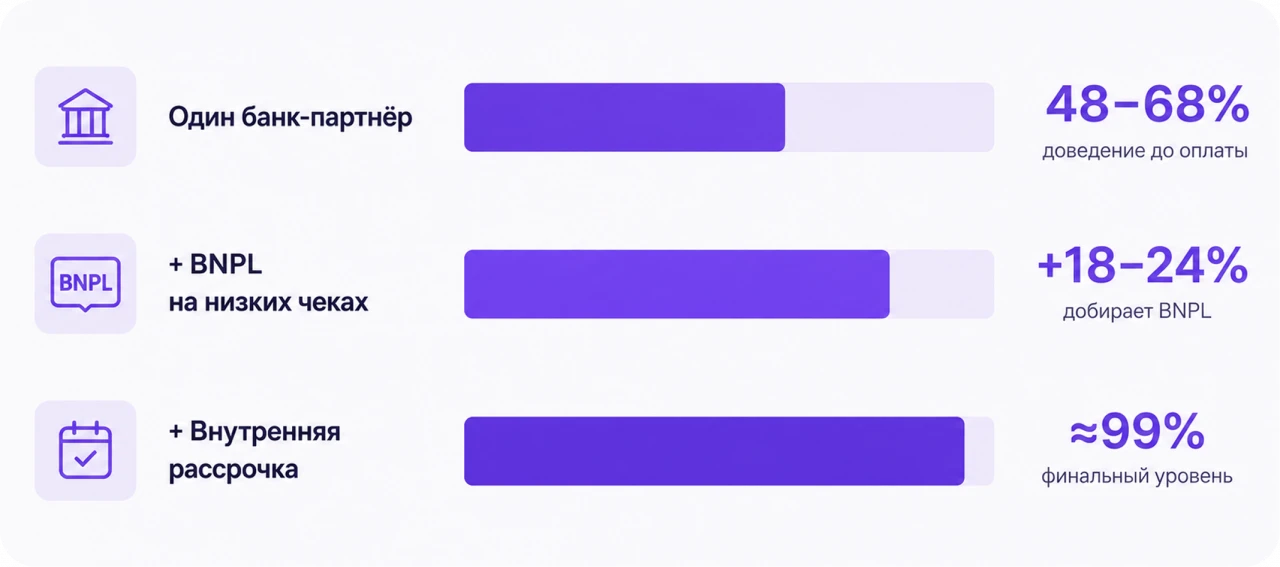Viewport: 1280px width, 567px height.
Task: Select the "+ Внутренняя рассрочка" label
Action: click(x=254, y=450)
